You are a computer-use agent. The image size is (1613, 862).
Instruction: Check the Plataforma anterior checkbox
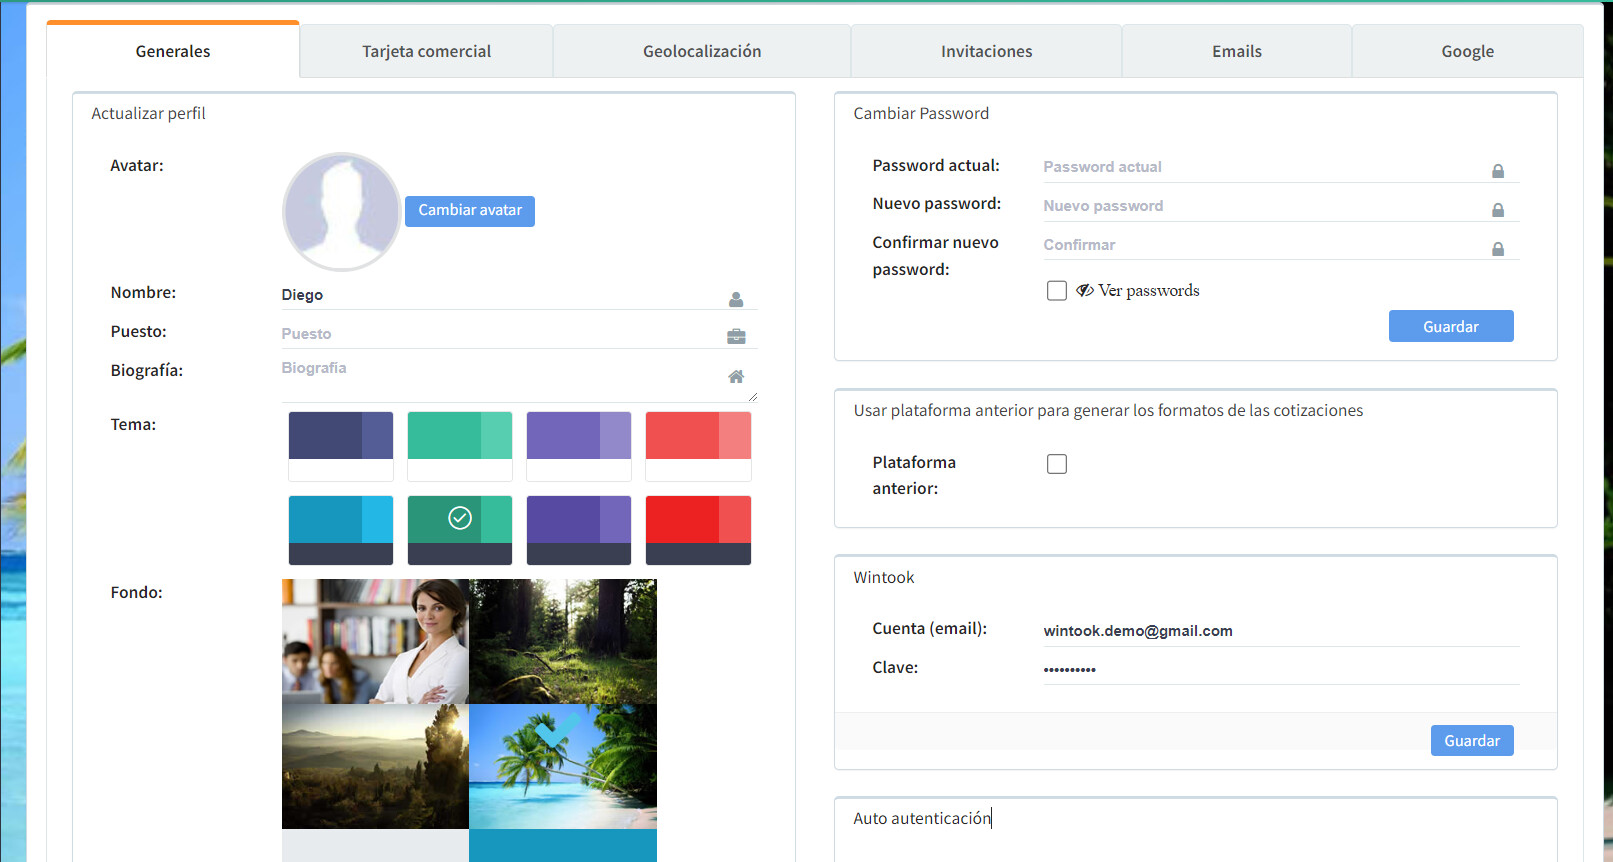(1056, 464)
